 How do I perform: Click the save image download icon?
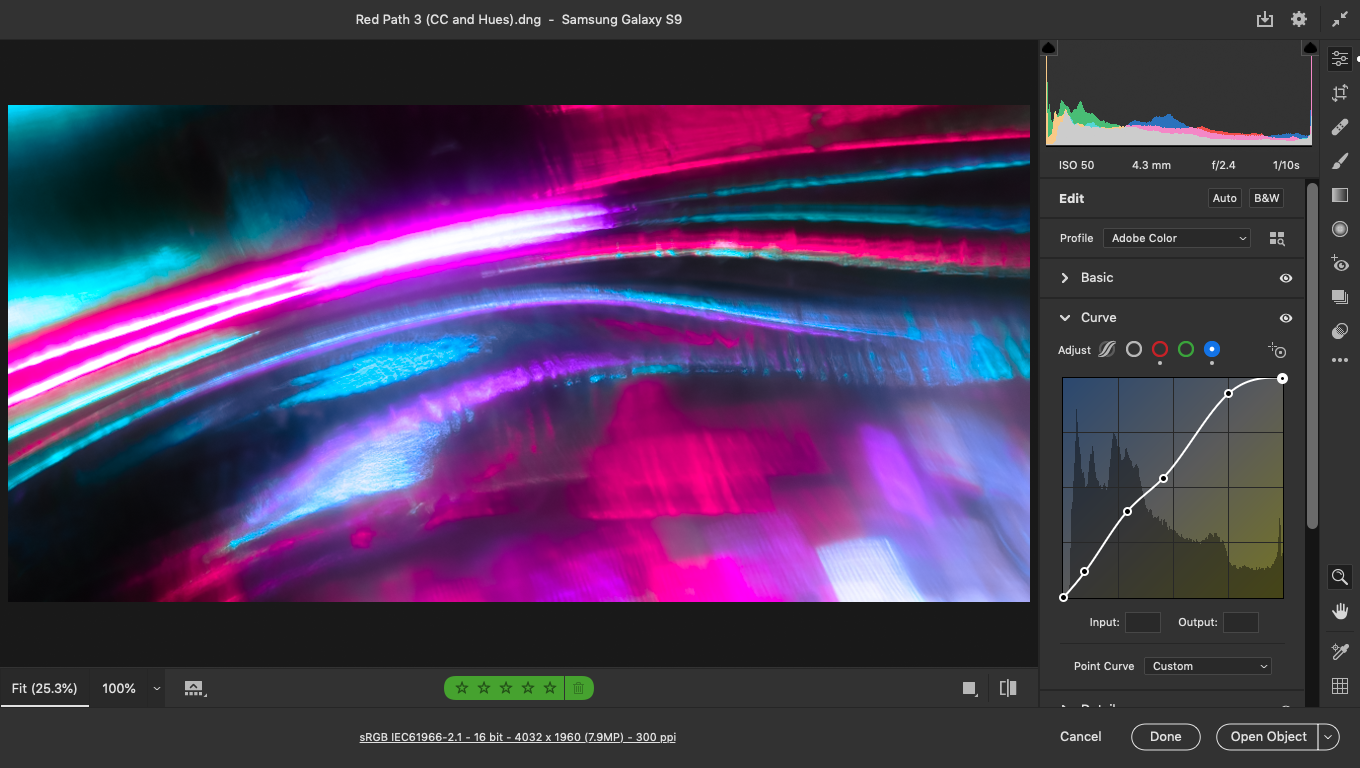coord(1265,19)
